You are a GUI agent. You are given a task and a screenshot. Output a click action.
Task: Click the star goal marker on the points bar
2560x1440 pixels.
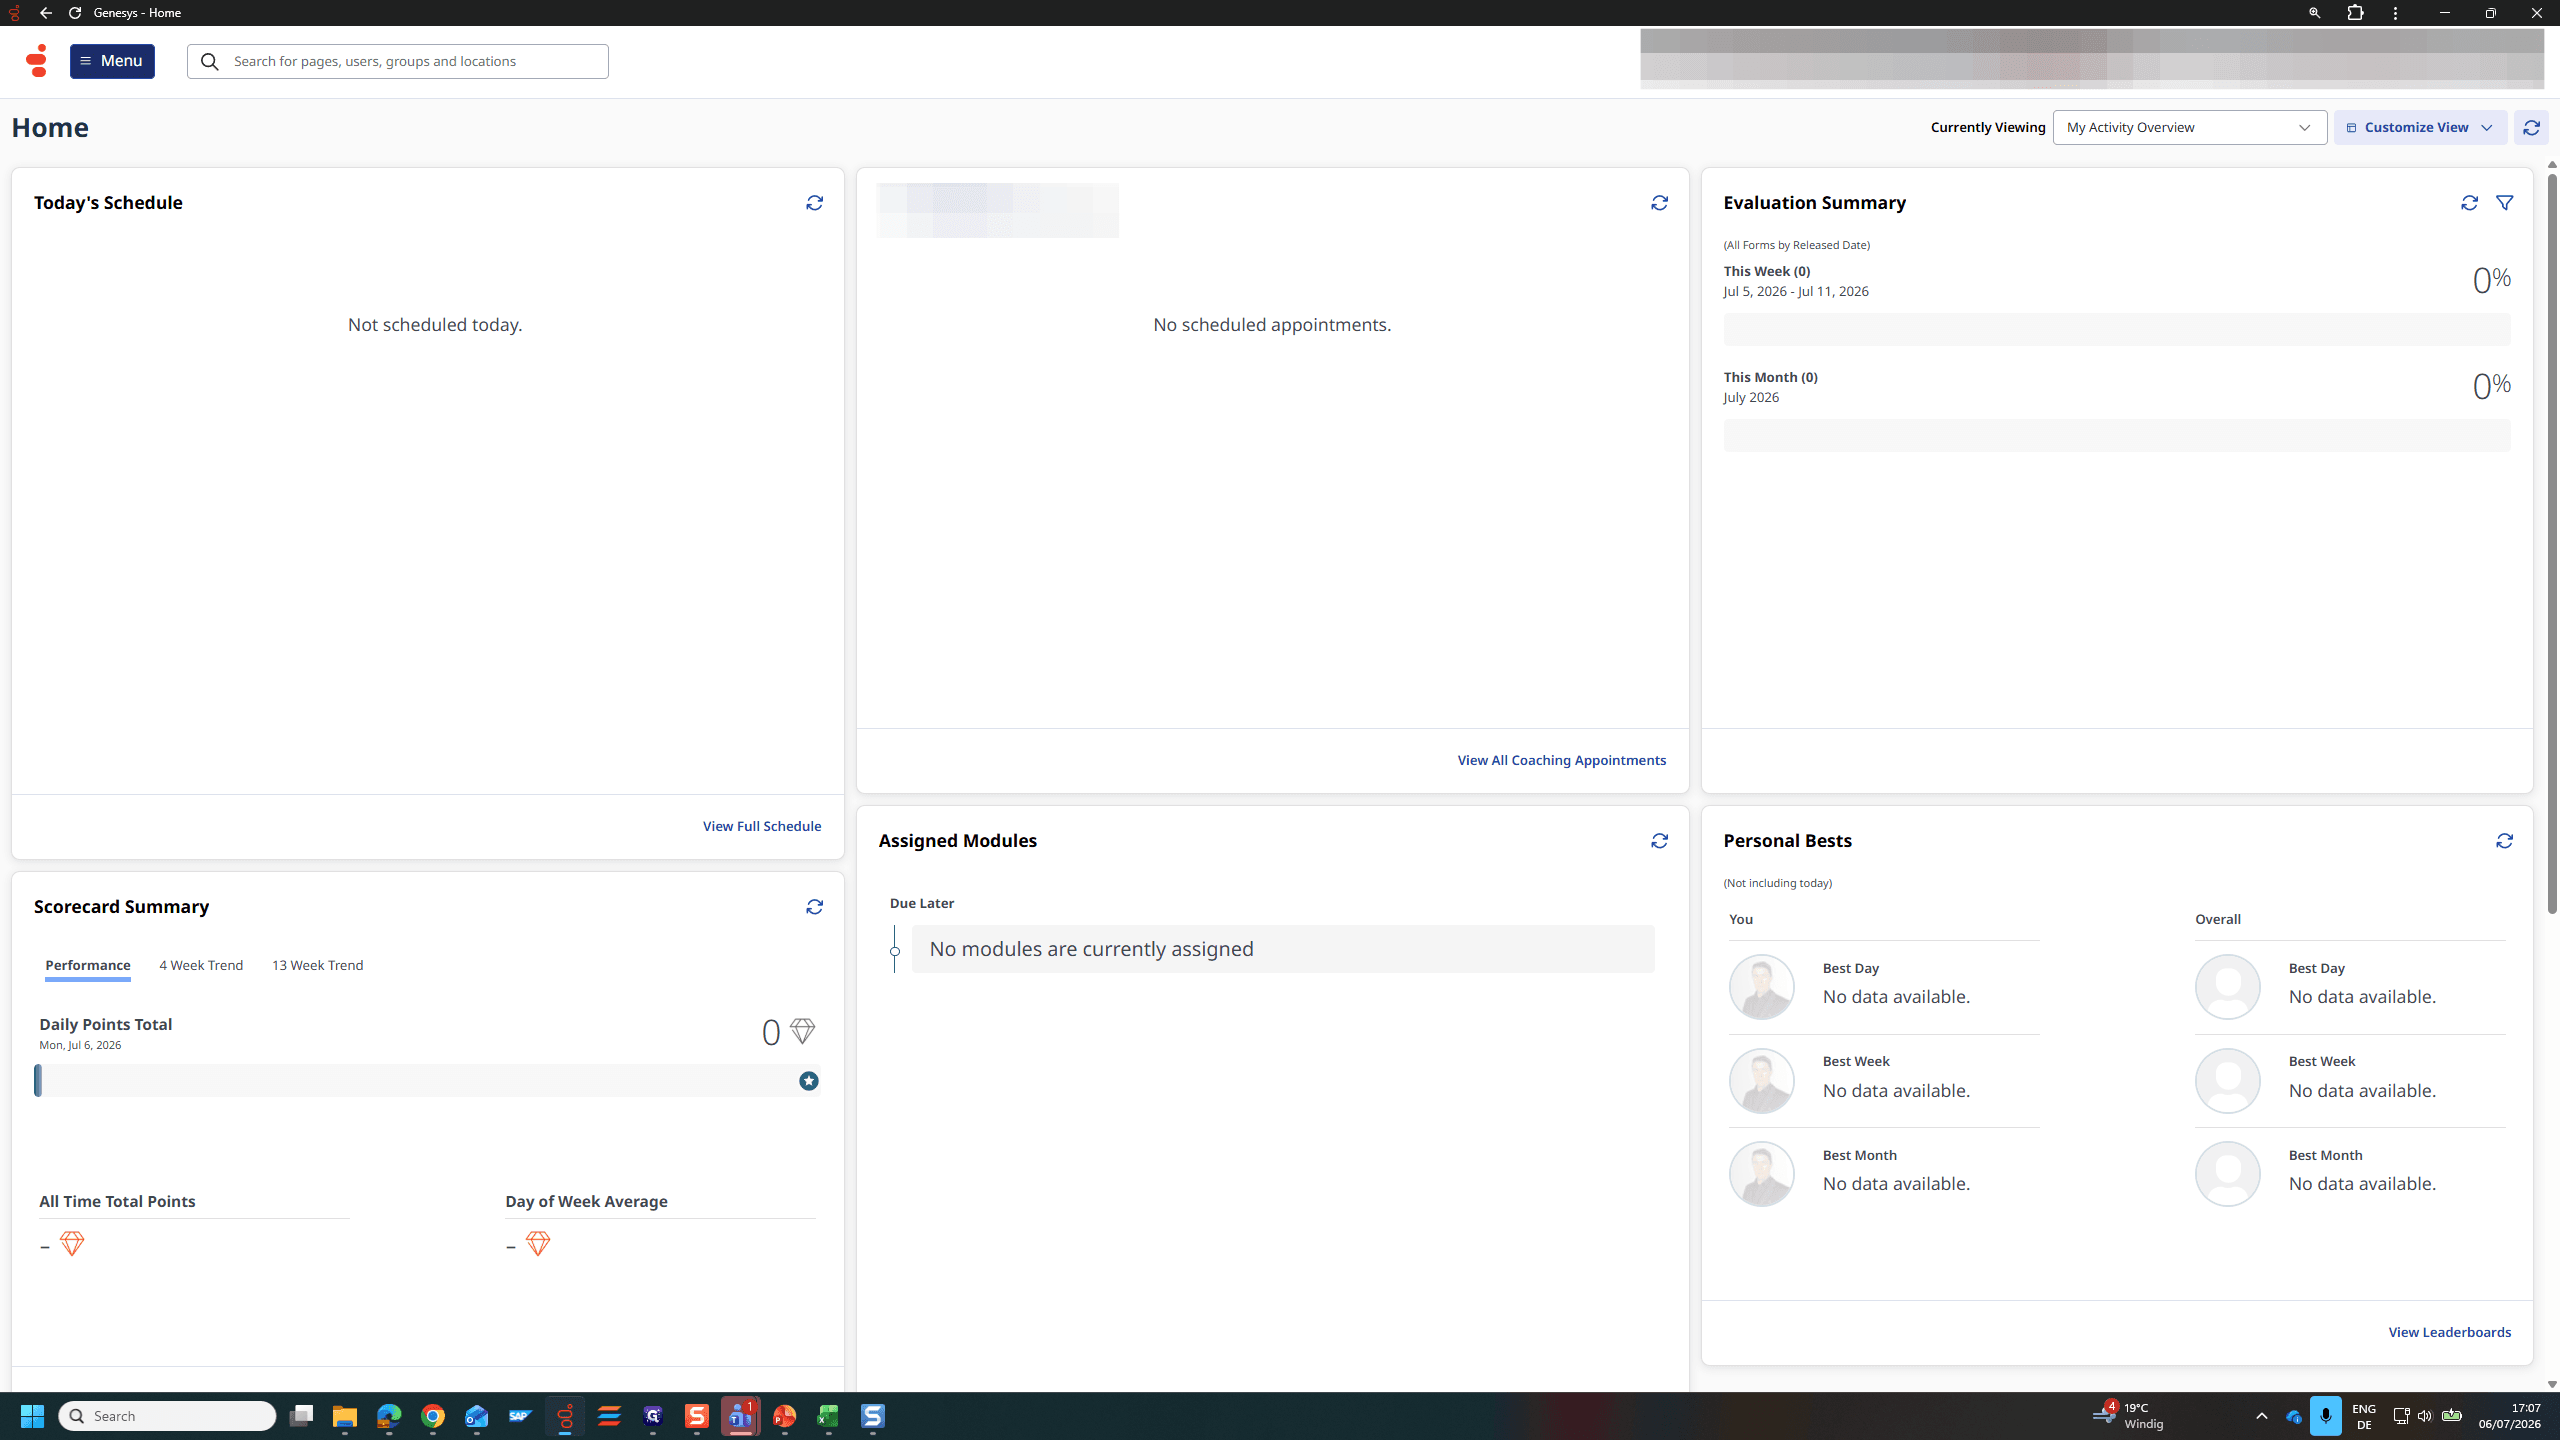pyautogui.click(x=809, y=1081)
